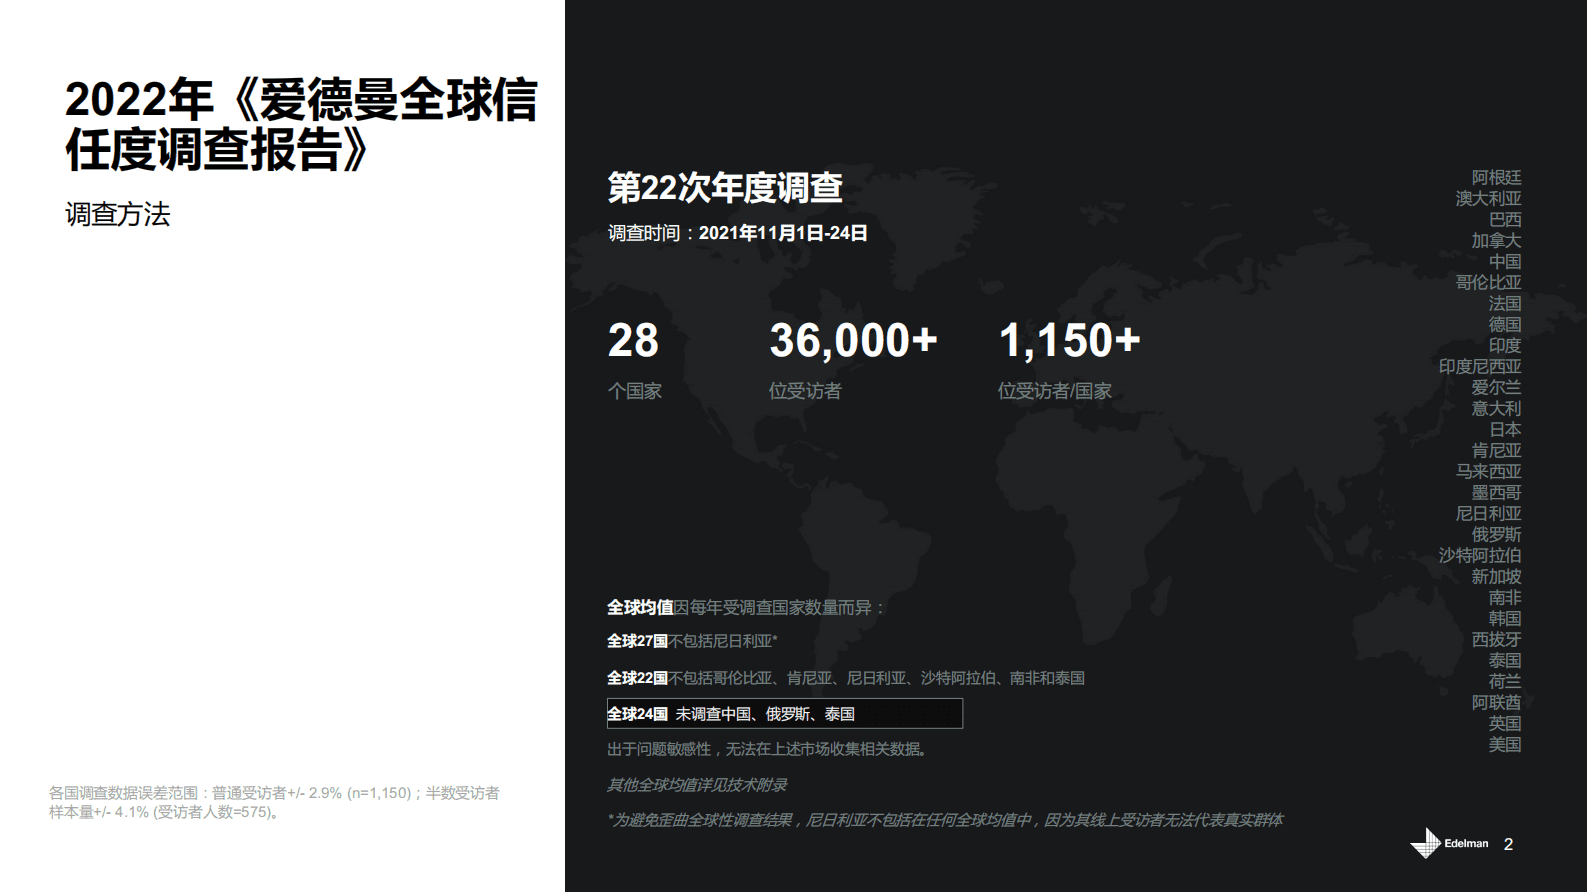Click country 阿联酋
Image resolution: width=1587 pixels, height=892 pixels.
click(x=1496, y=703)
